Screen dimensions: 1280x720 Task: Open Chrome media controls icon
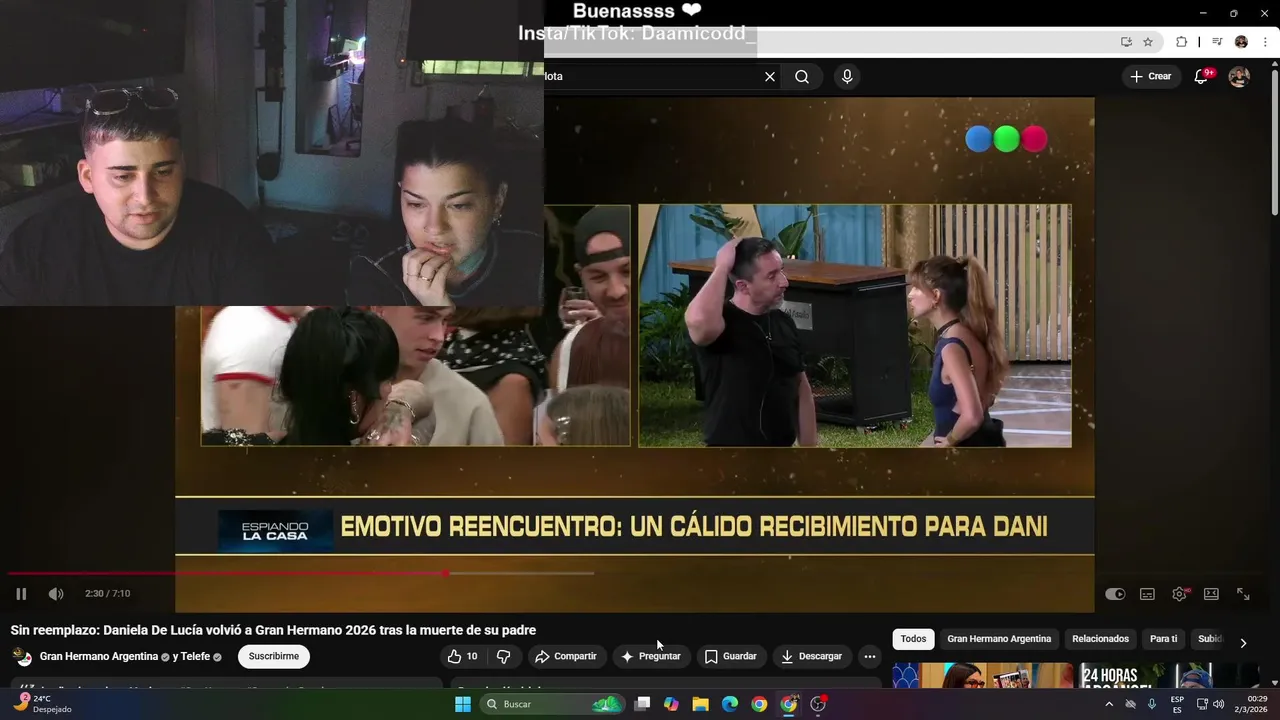click(x=1217, y=42)
